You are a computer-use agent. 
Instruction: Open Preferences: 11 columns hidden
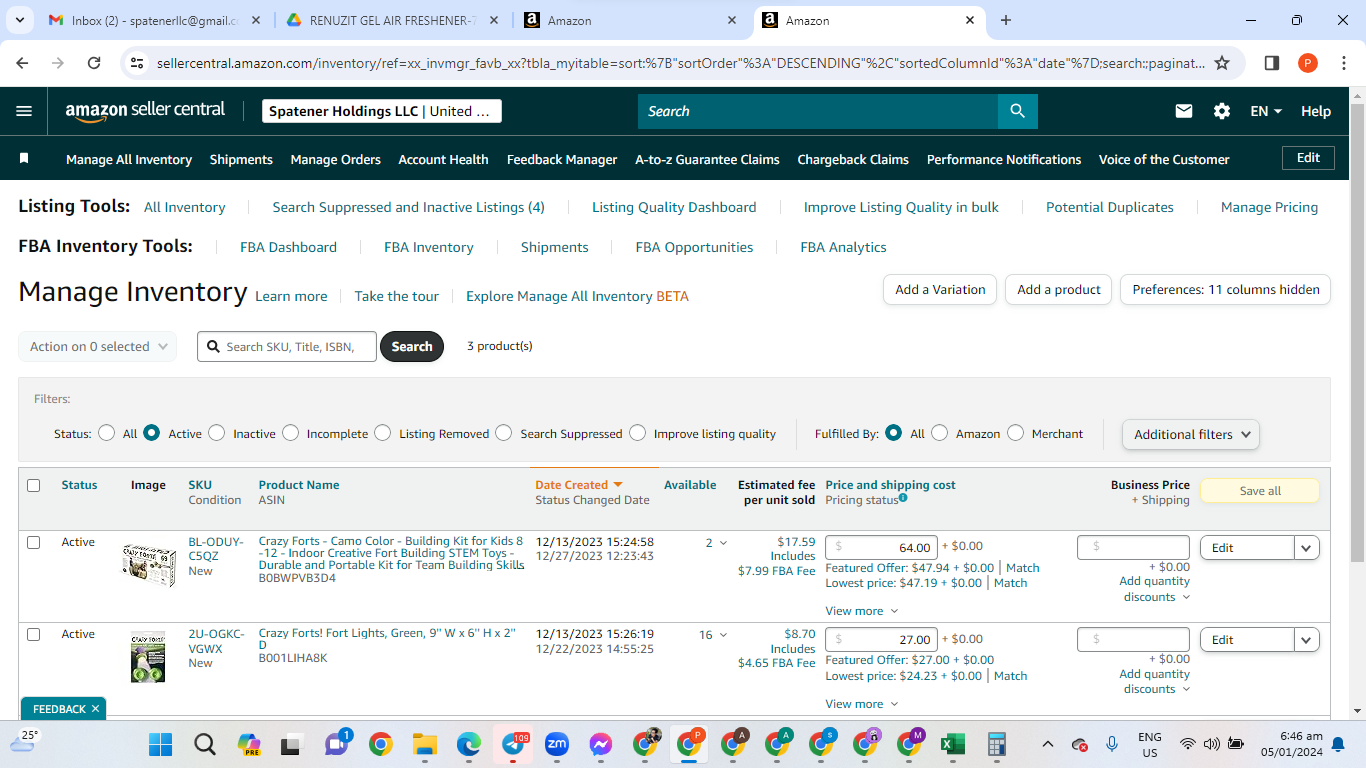pyautogui.click(x=1226, y=289)
